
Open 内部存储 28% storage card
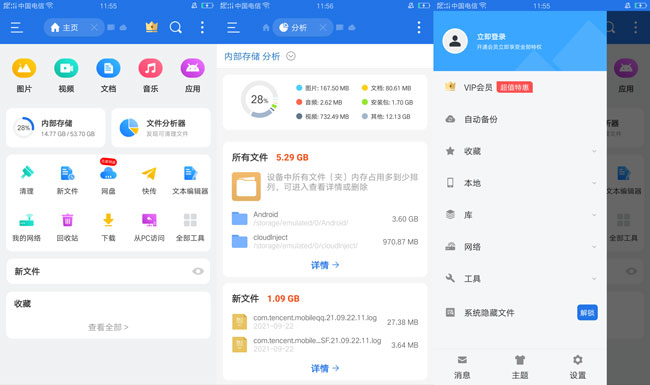(x=56, y=128)
